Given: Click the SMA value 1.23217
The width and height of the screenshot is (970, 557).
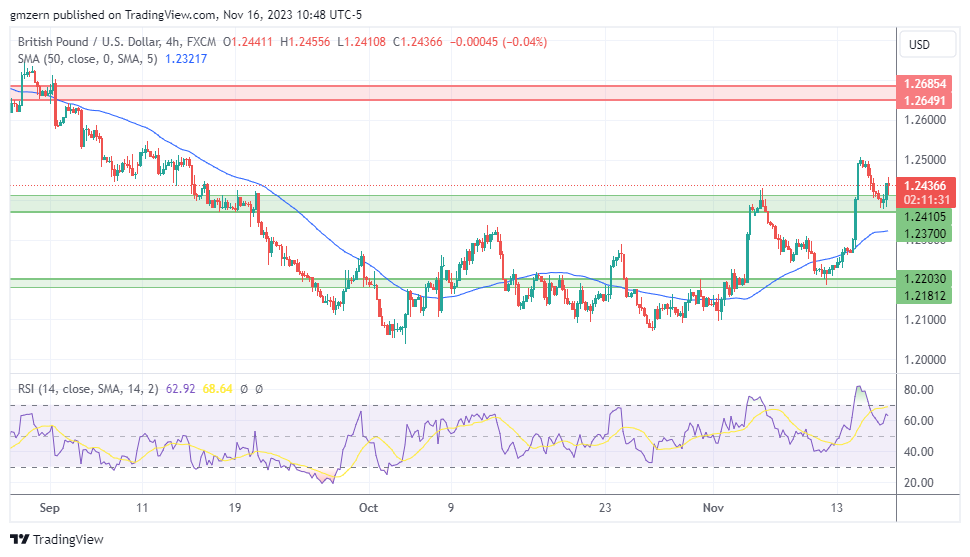Looking at the screenshot, I should (x=186, y=59).
